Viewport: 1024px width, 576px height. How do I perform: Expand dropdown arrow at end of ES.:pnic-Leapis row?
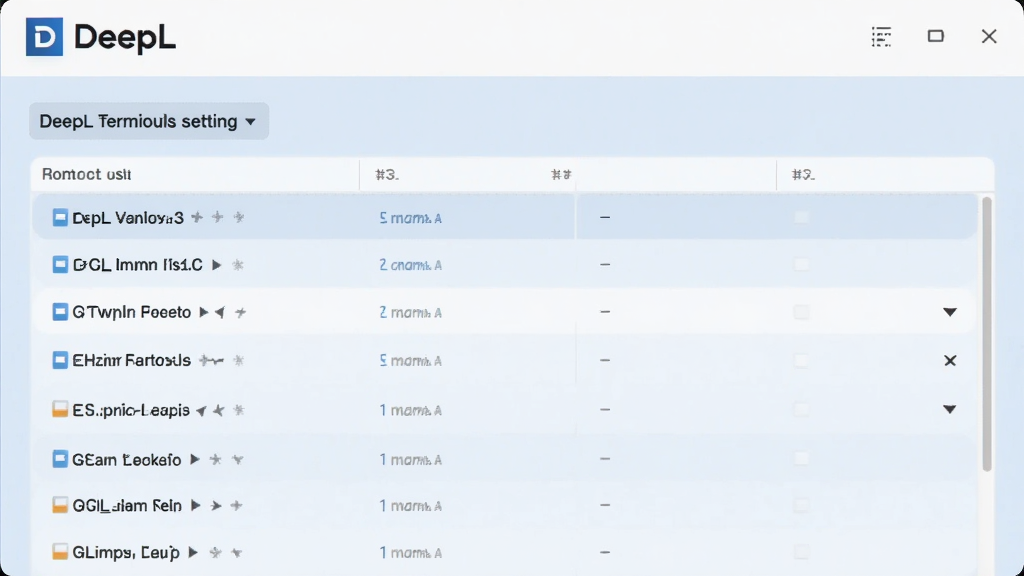pyautogui.click(x=950, y=409)
